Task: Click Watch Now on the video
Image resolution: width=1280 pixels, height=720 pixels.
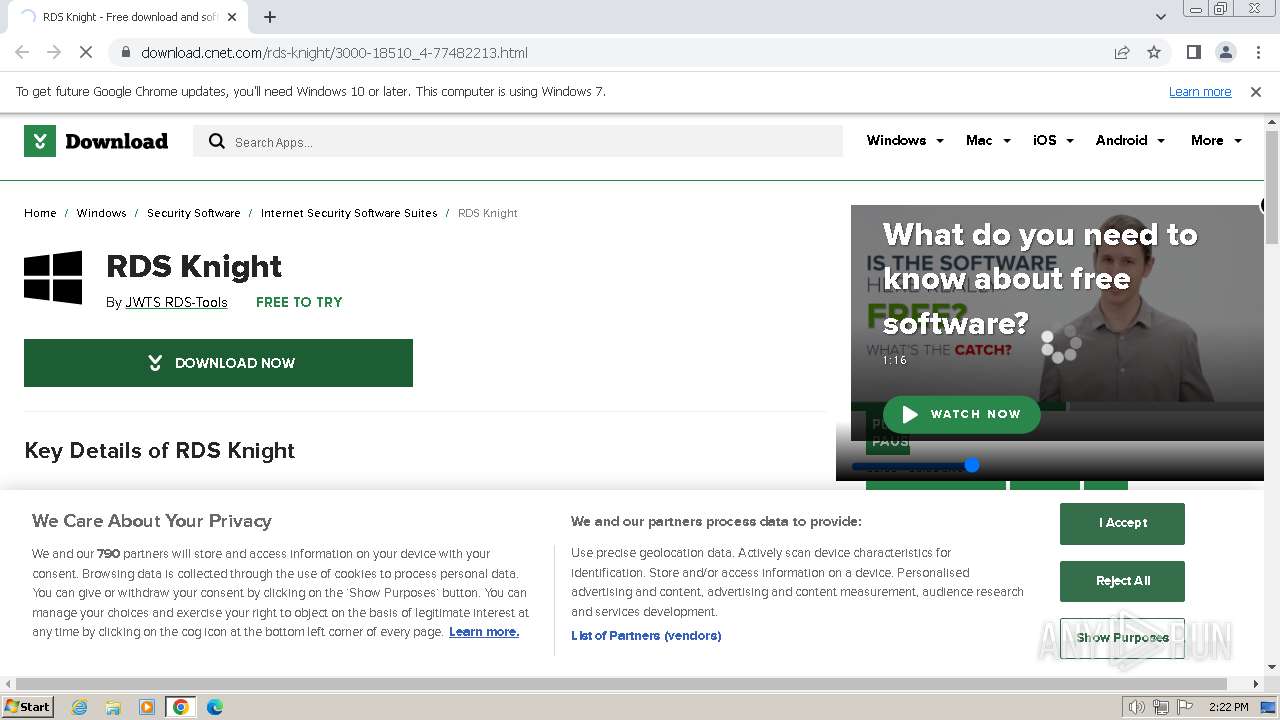Action: [x=961, y=414]
